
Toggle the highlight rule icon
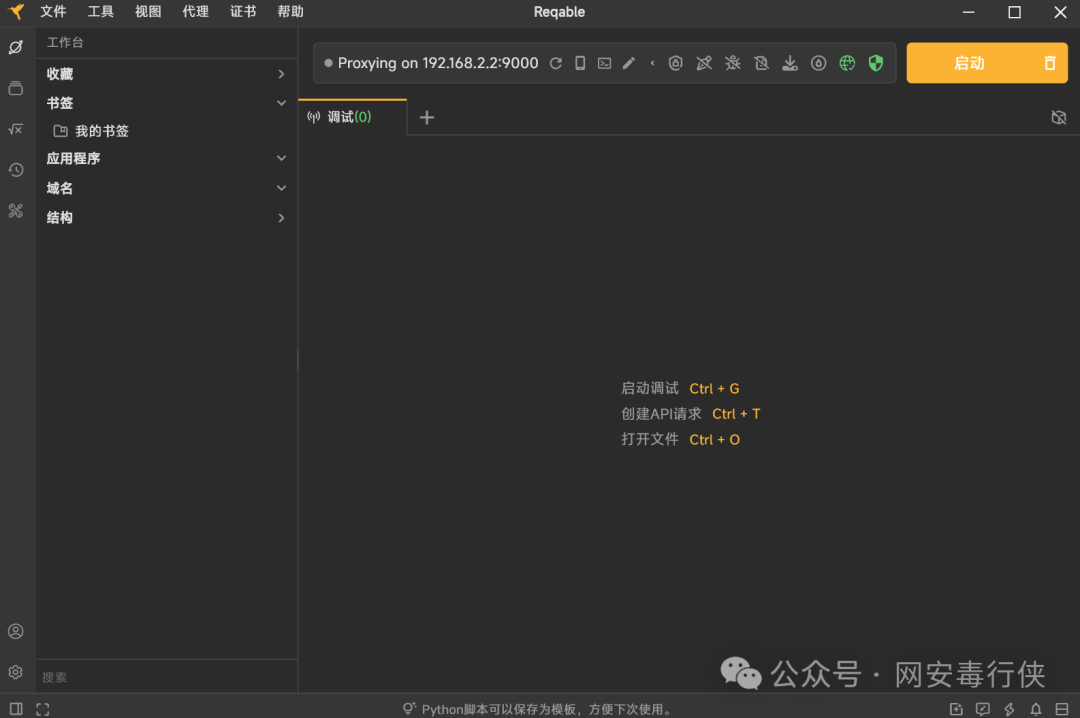pos(704,63)
